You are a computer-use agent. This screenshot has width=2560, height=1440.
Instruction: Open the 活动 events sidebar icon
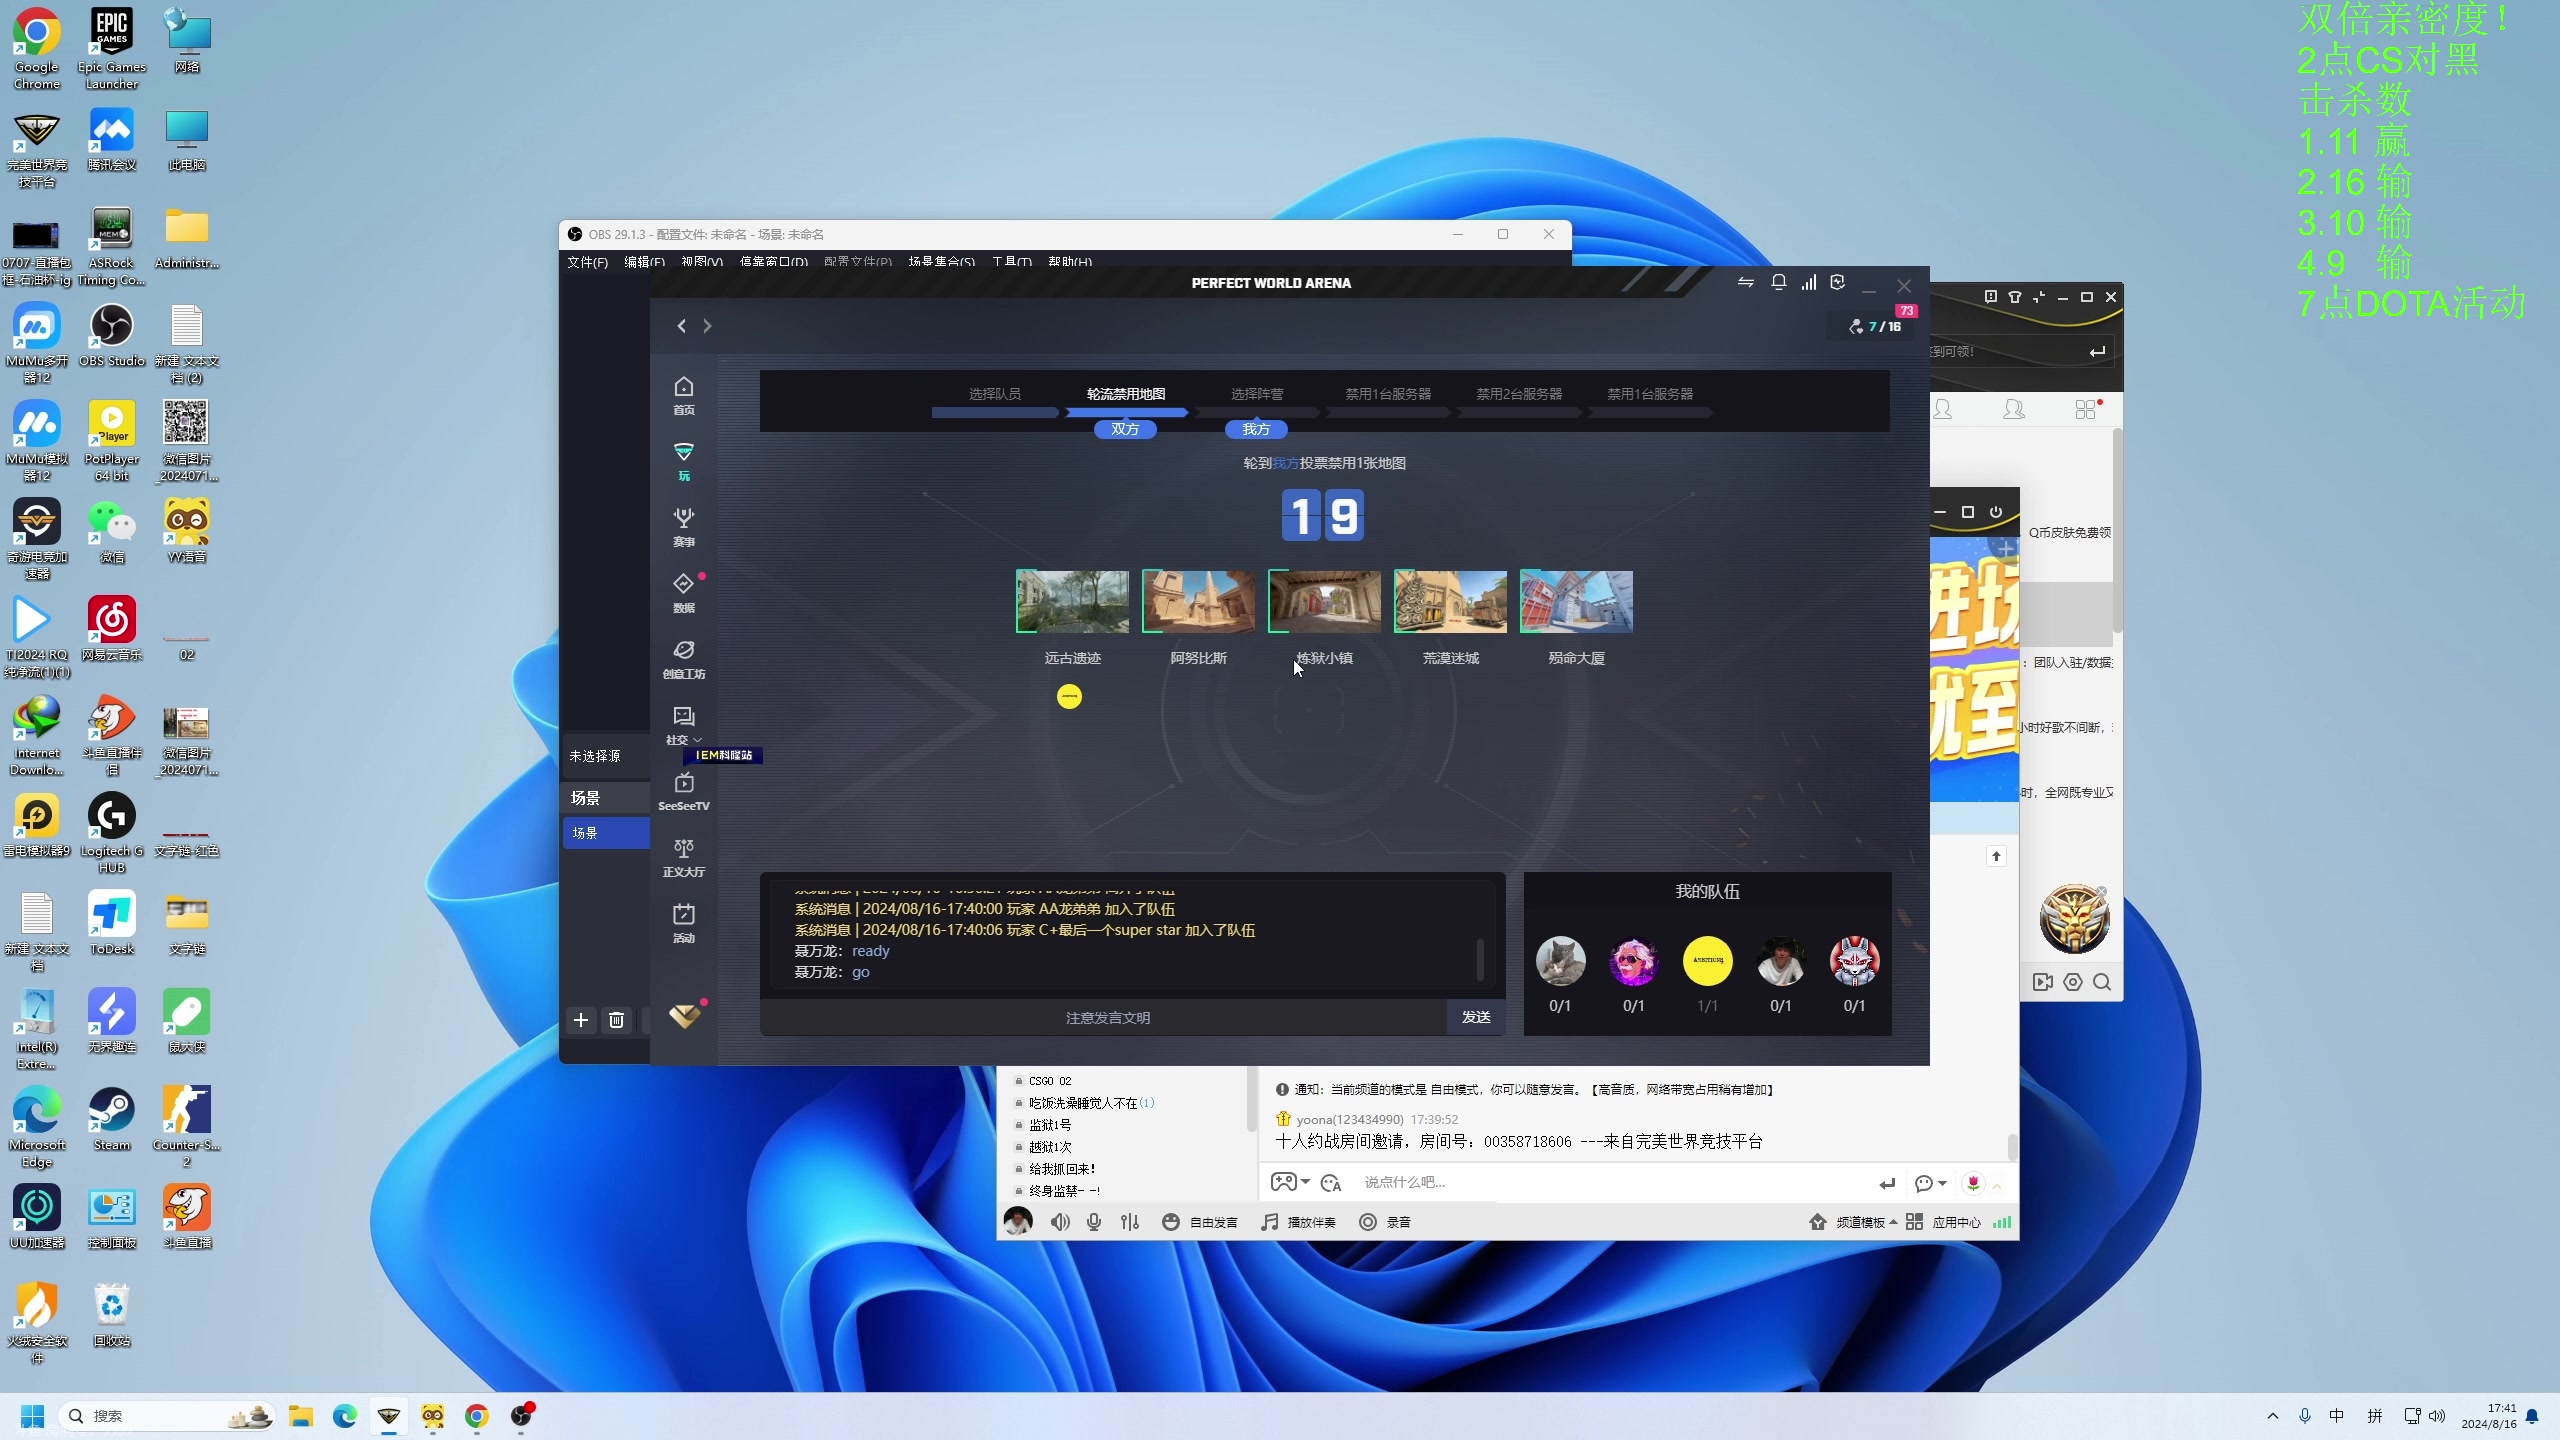(x=684, y=924)
